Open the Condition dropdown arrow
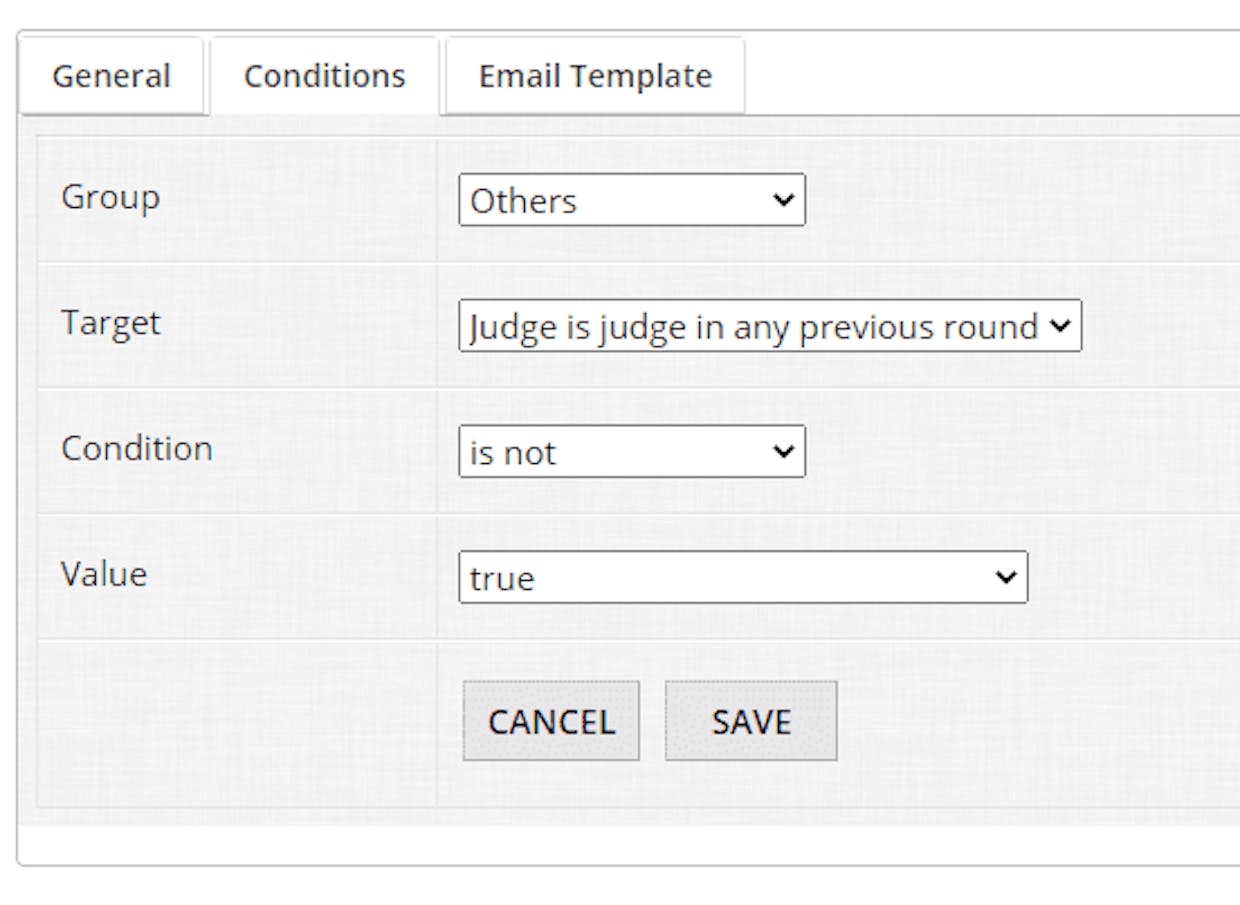The width and height of the screenshot is (1240, 905). coord(783,451)
